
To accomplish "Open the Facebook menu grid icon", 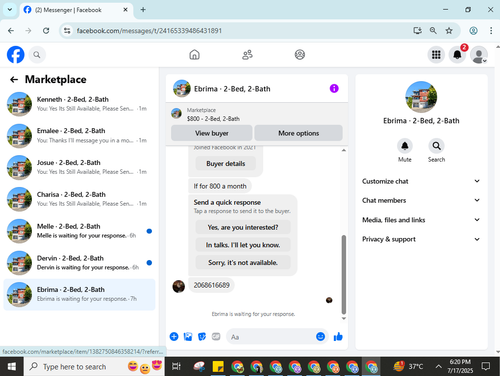I will (x=436, y=55).
